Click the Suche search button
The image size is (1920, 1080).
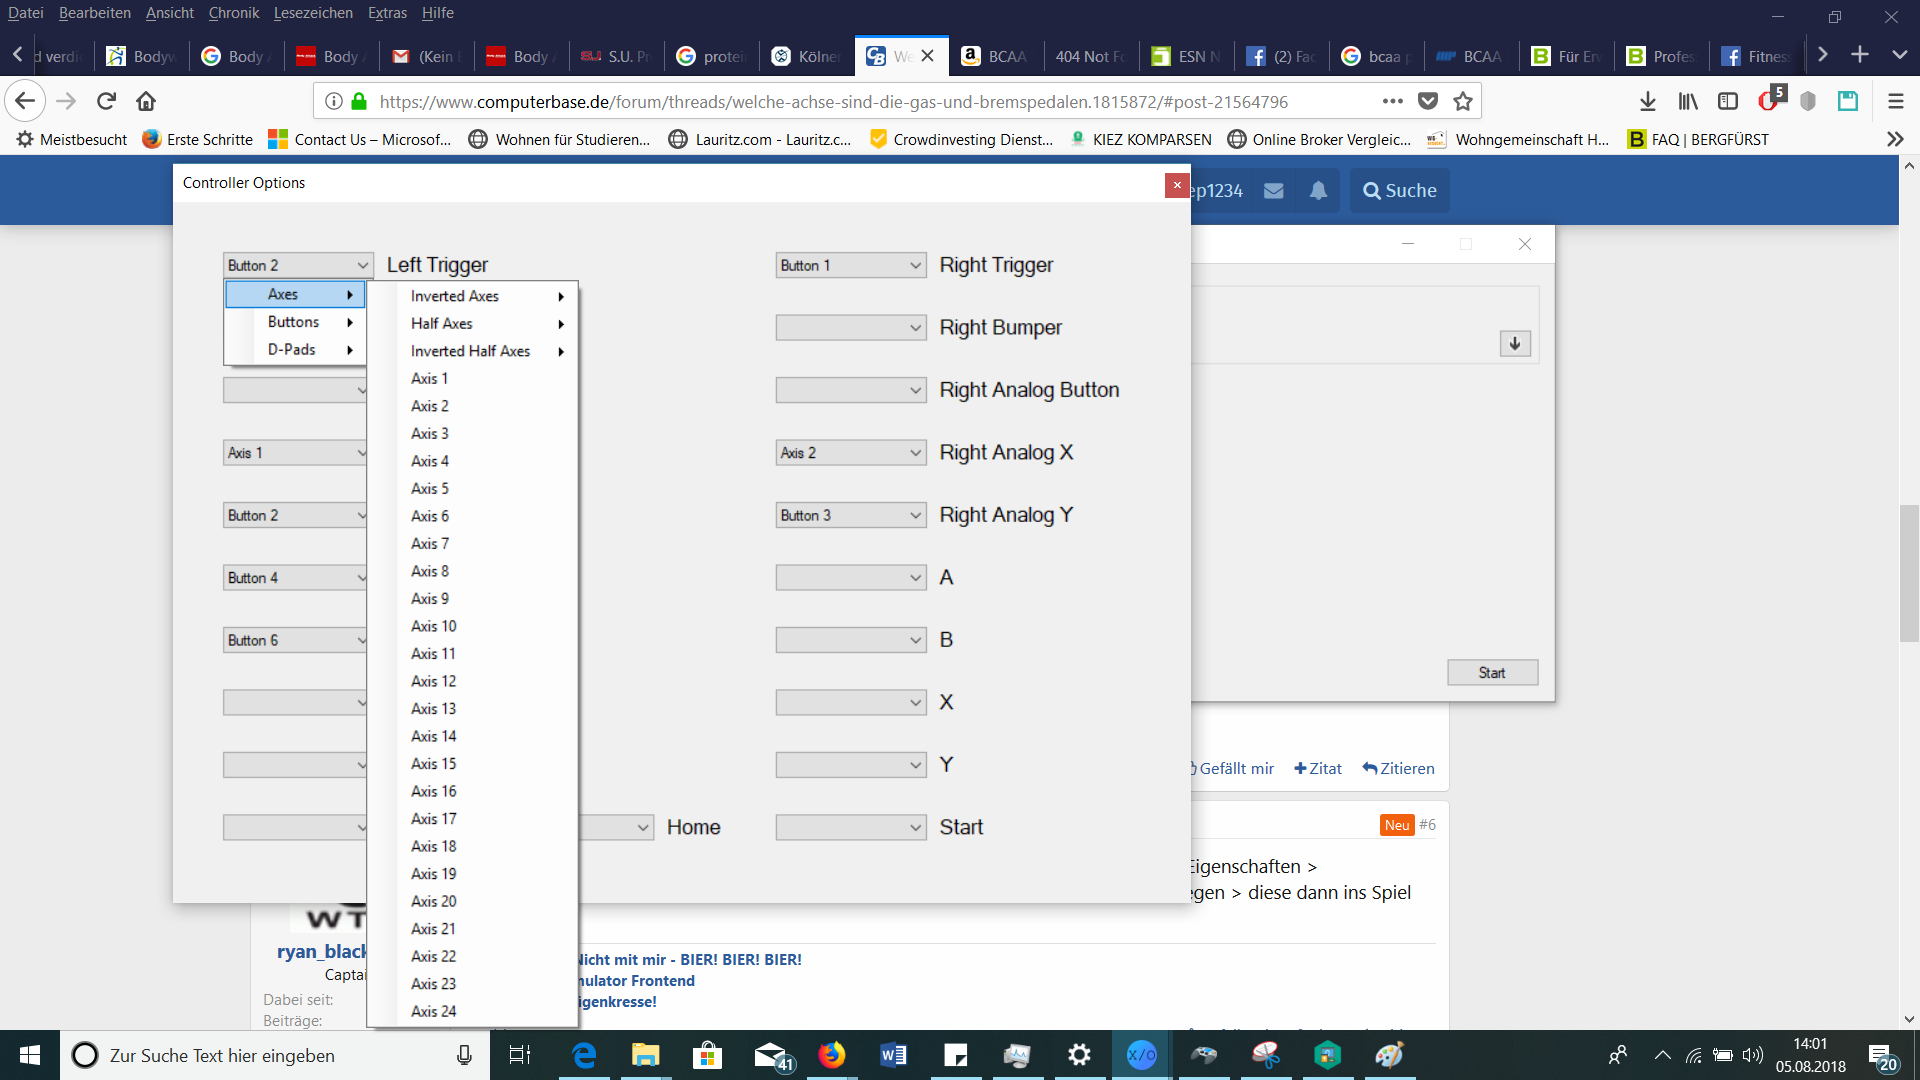coord(1399,190)
